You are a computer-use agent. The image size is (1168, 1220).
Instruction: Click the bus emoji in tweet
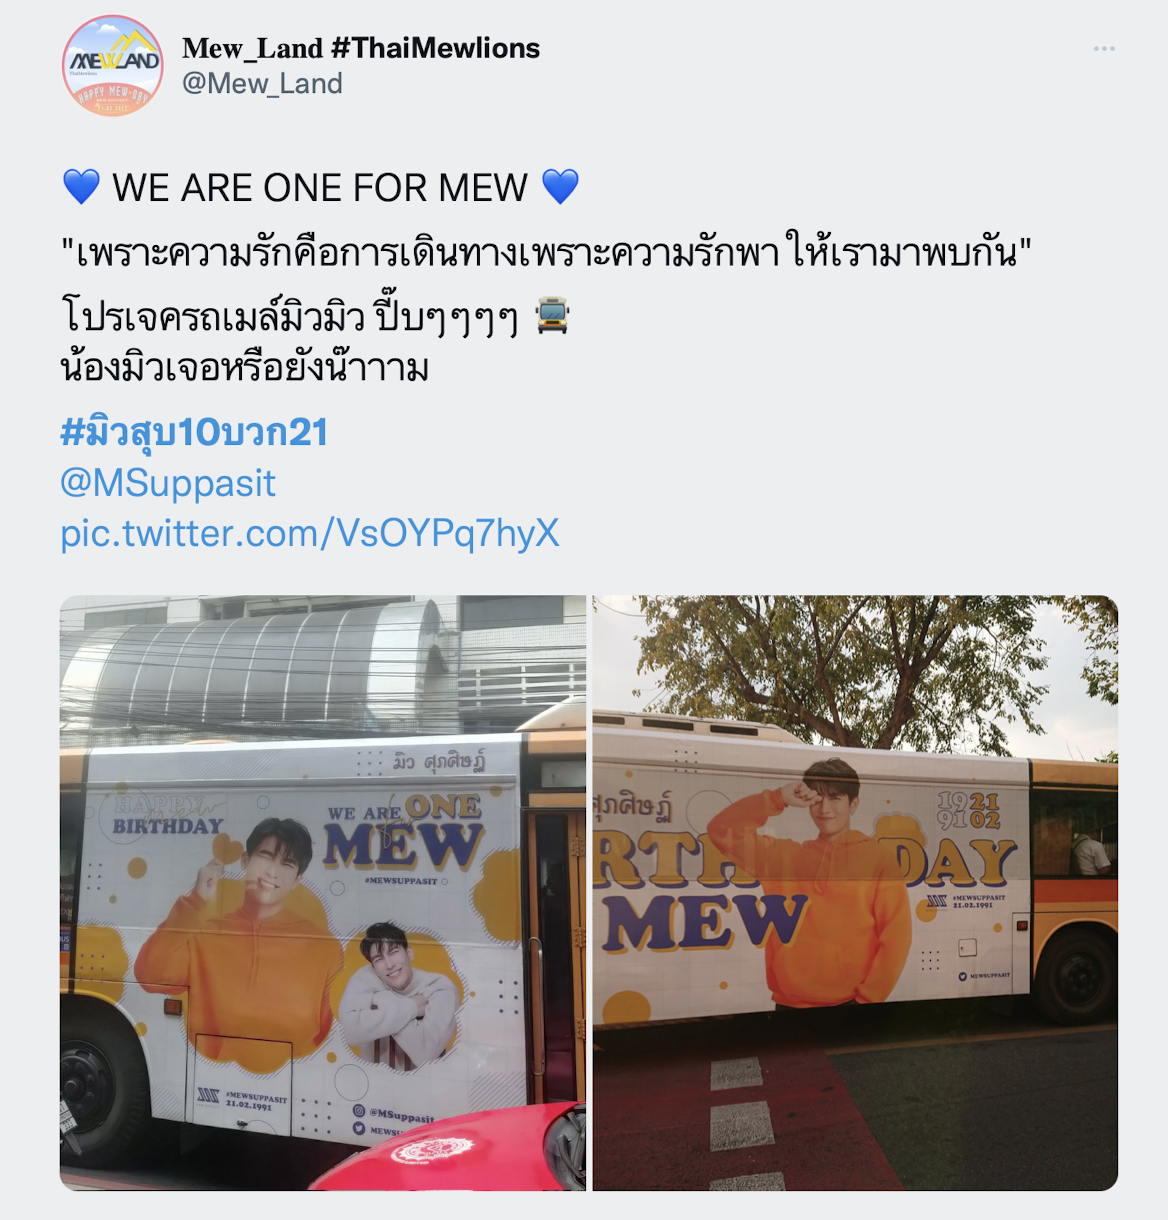pos(552,315)
